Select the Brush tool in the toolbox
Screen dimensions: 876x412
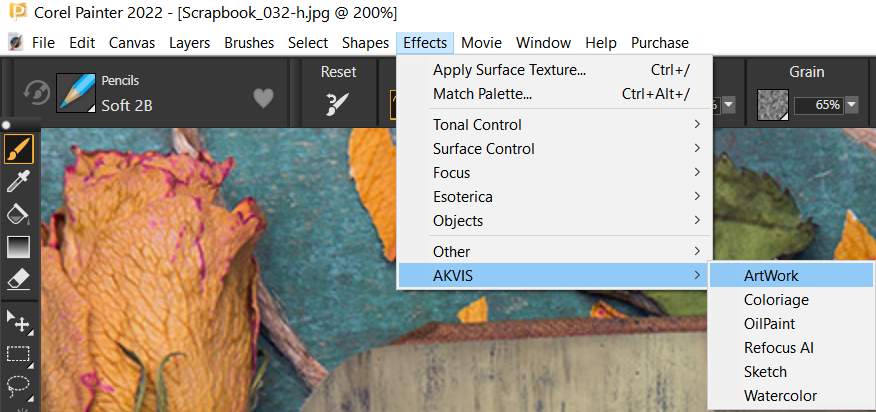pos(18,149)
